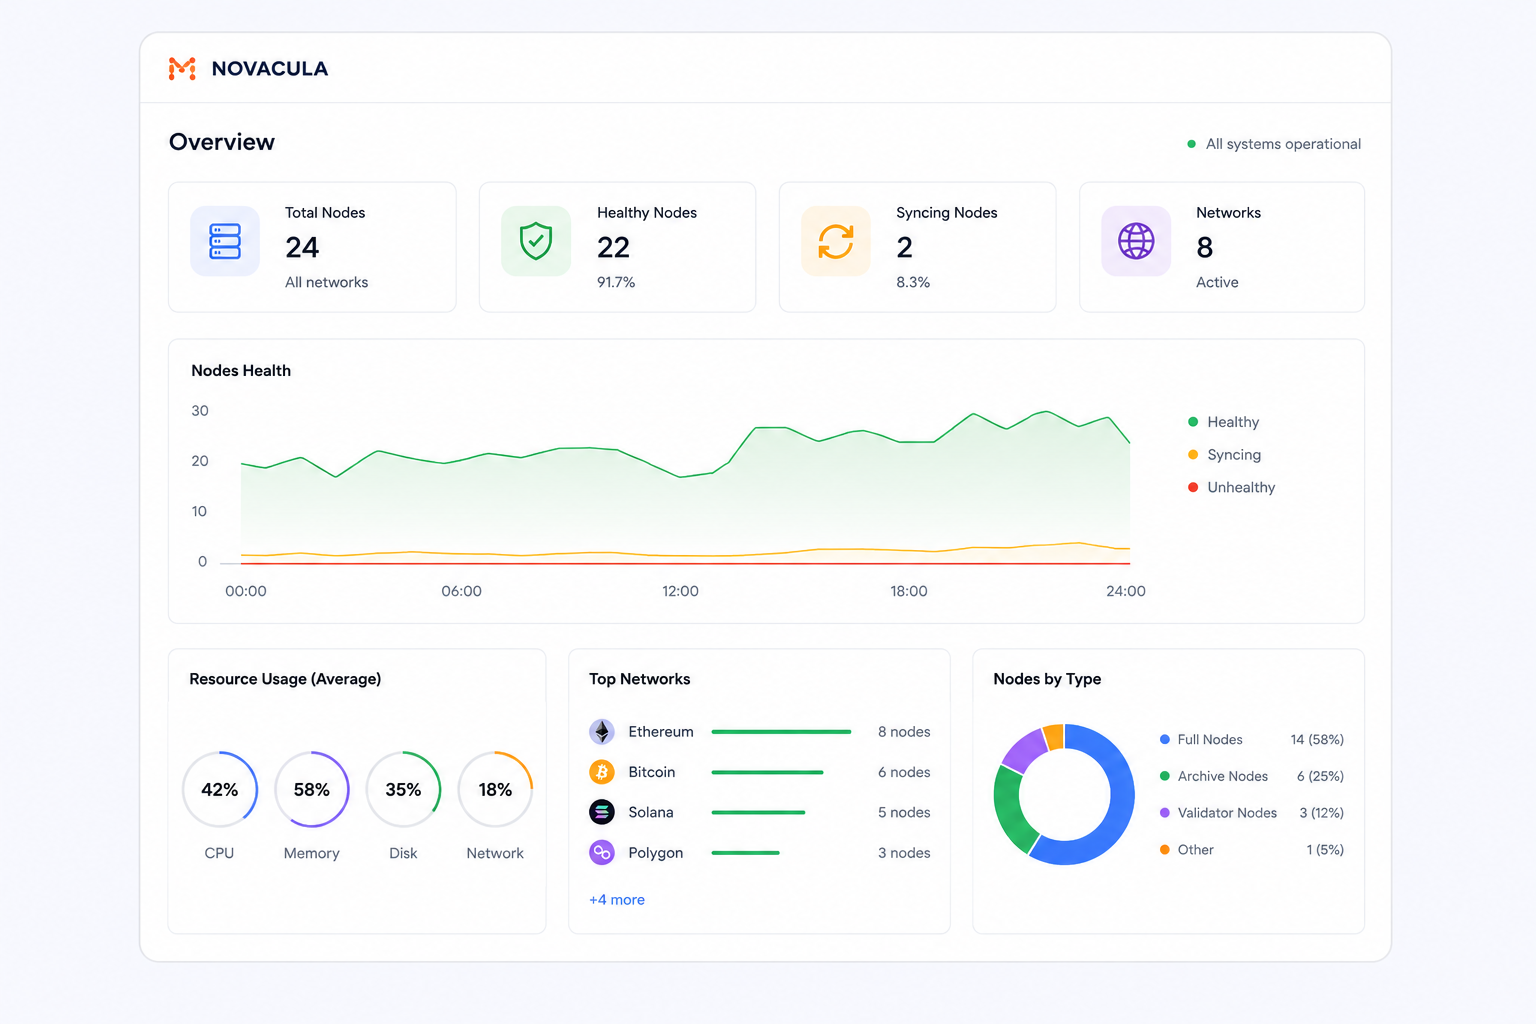Click the Novacula logo icon
Image resolution: width=1536 pixels, height=1024 pixels.
click(x=182, y=68)
